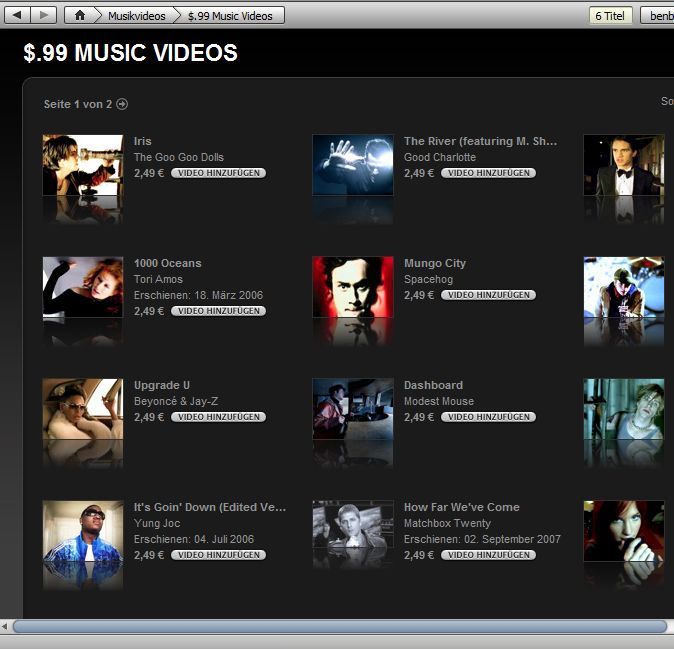Screen dimensions: 674x649
Task: Open the 1000 Oceans thumbnail
Action: click(x=83, y=287)
